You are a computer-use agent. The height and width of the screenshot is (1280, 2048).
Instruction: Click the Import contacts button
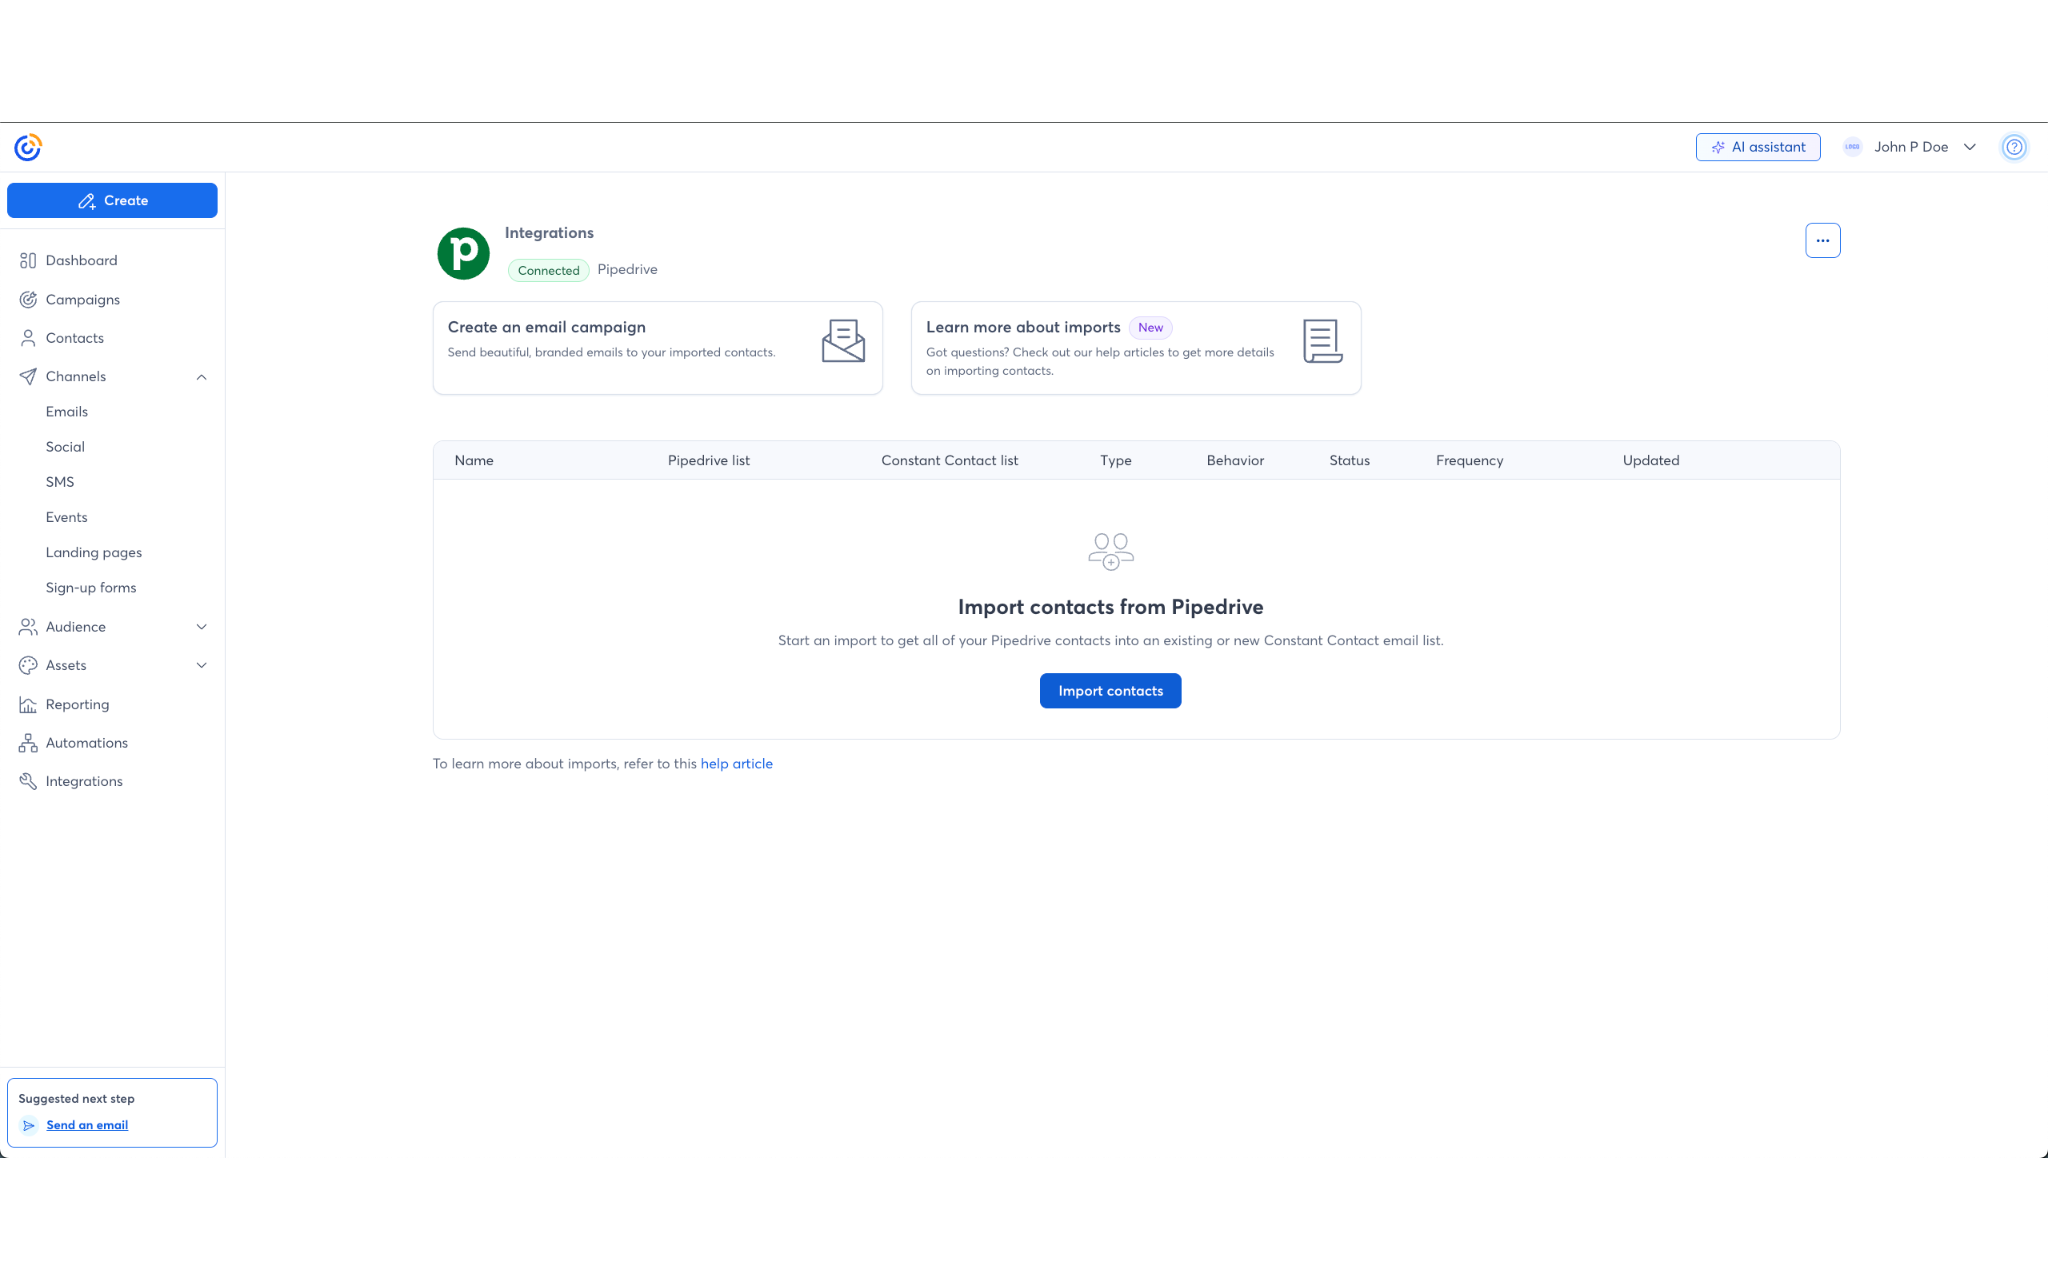point(1110,690)
